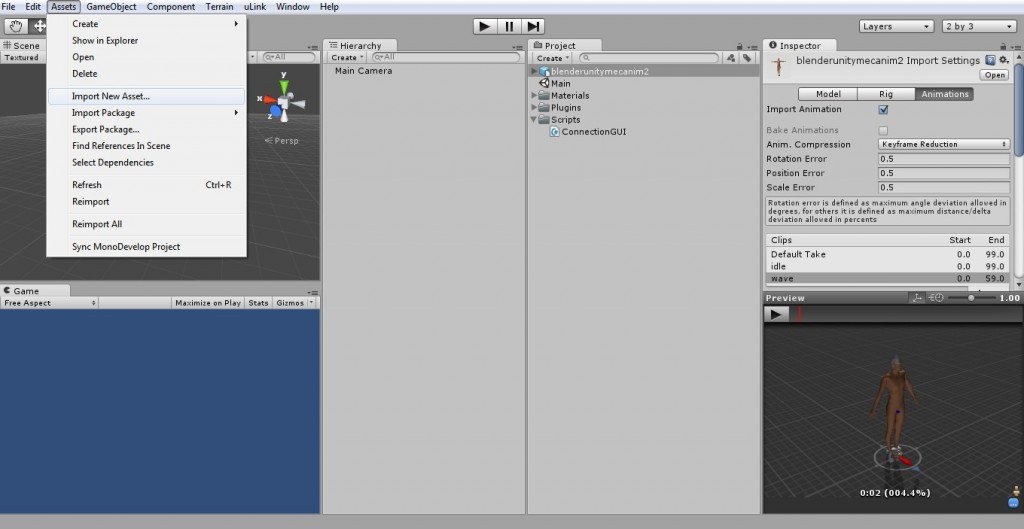Select the Hand tool in the toolbar
1024x529 pixels.
[16, 26]
